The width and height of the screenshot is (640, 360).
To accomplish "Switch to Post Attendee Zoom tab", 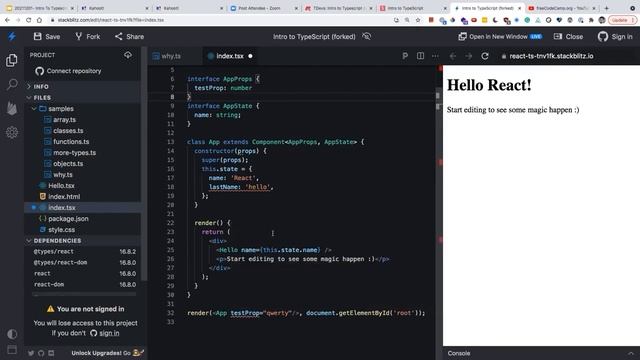I will (263, 8).
